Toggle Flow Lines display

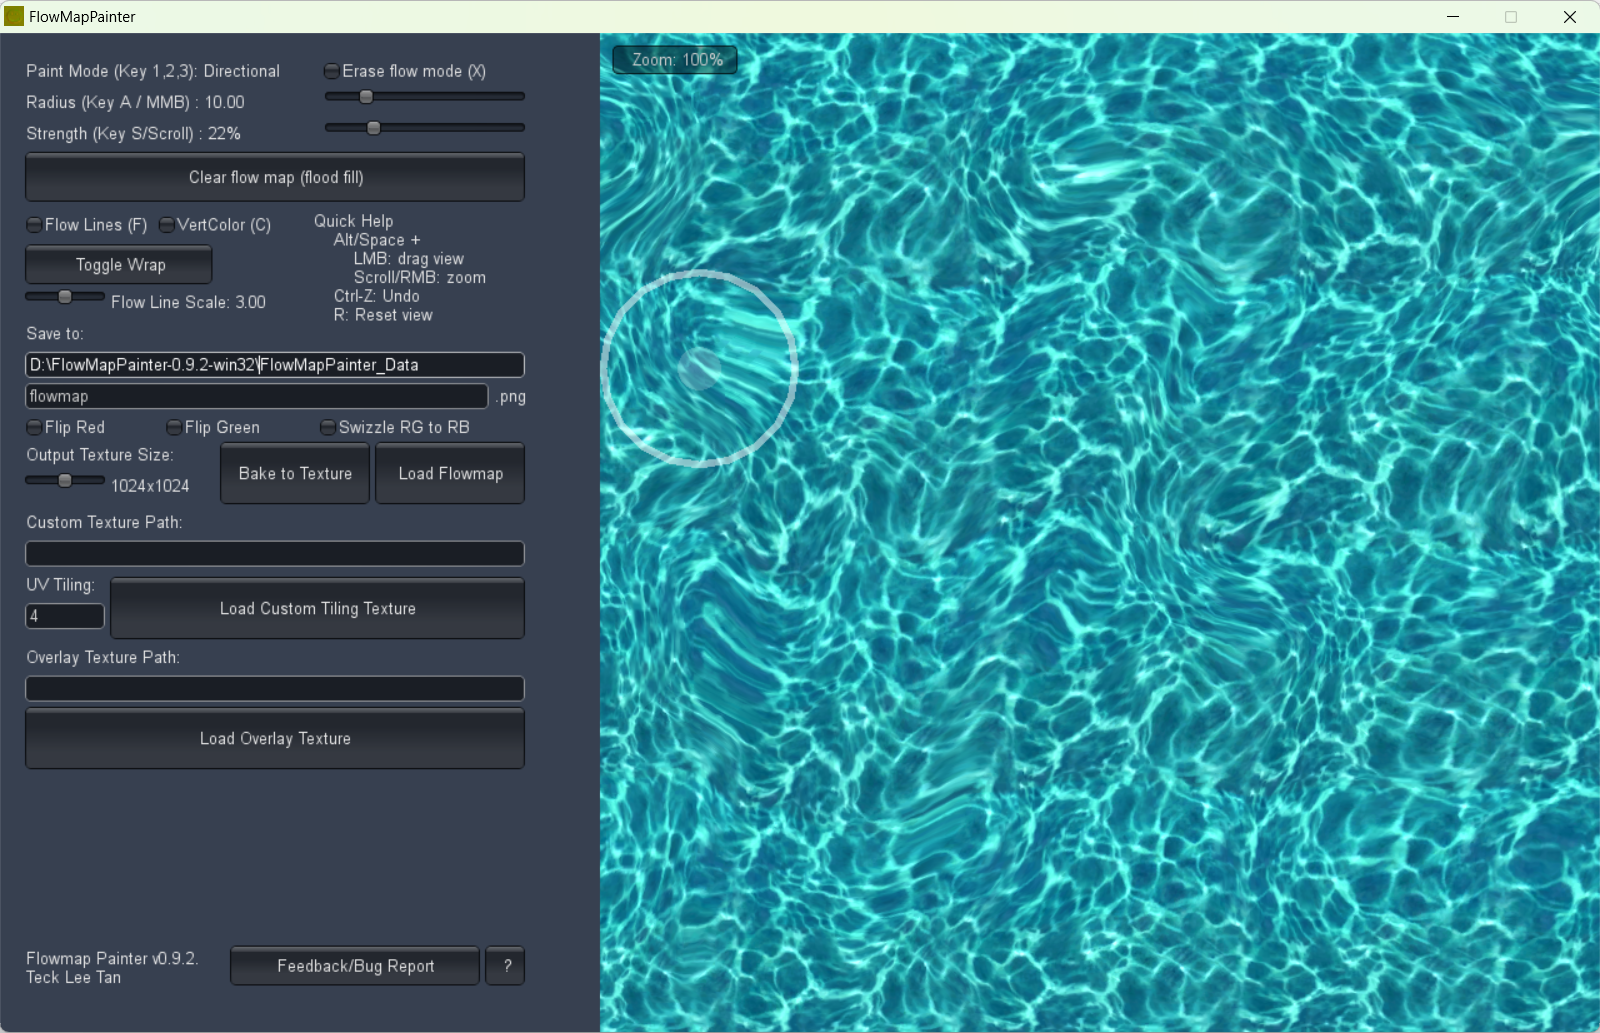pos(33,225)
